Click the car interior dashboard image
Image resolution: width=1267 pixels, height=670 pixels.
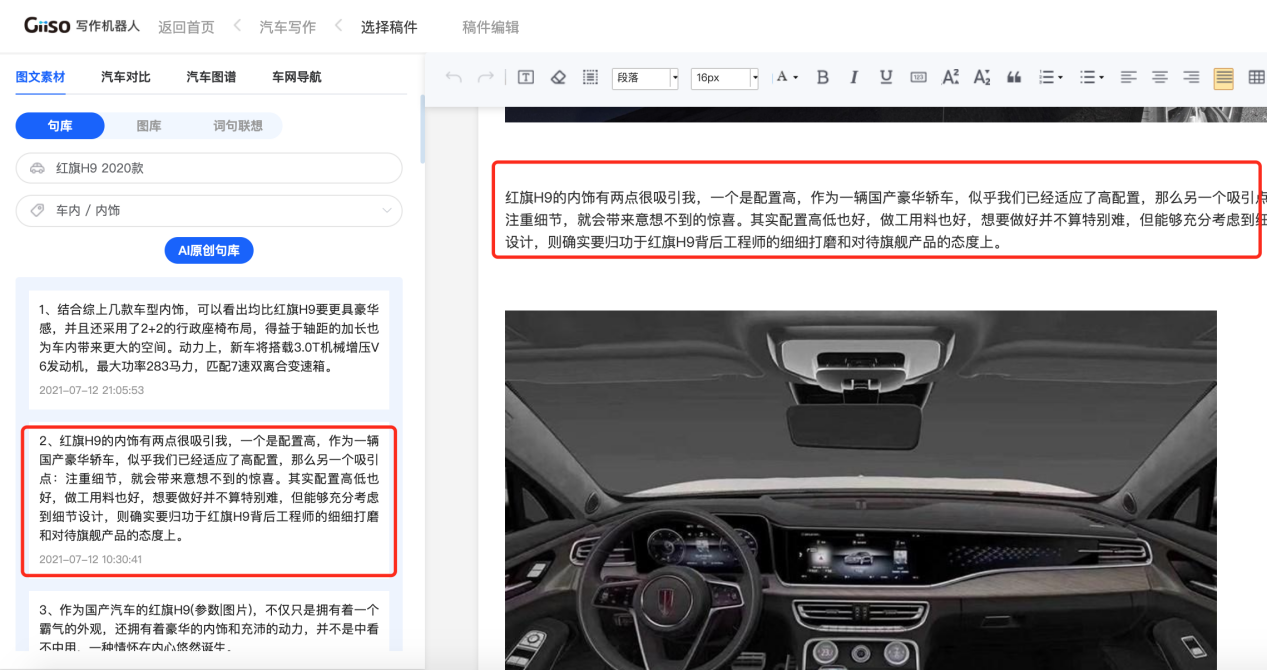(860, 490)
